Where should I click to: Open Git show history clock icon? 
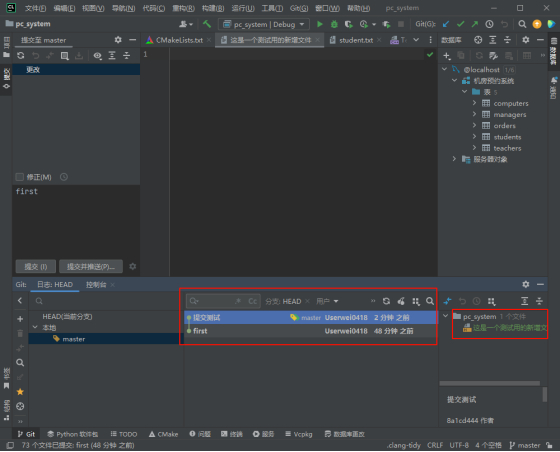coord(489,24)
